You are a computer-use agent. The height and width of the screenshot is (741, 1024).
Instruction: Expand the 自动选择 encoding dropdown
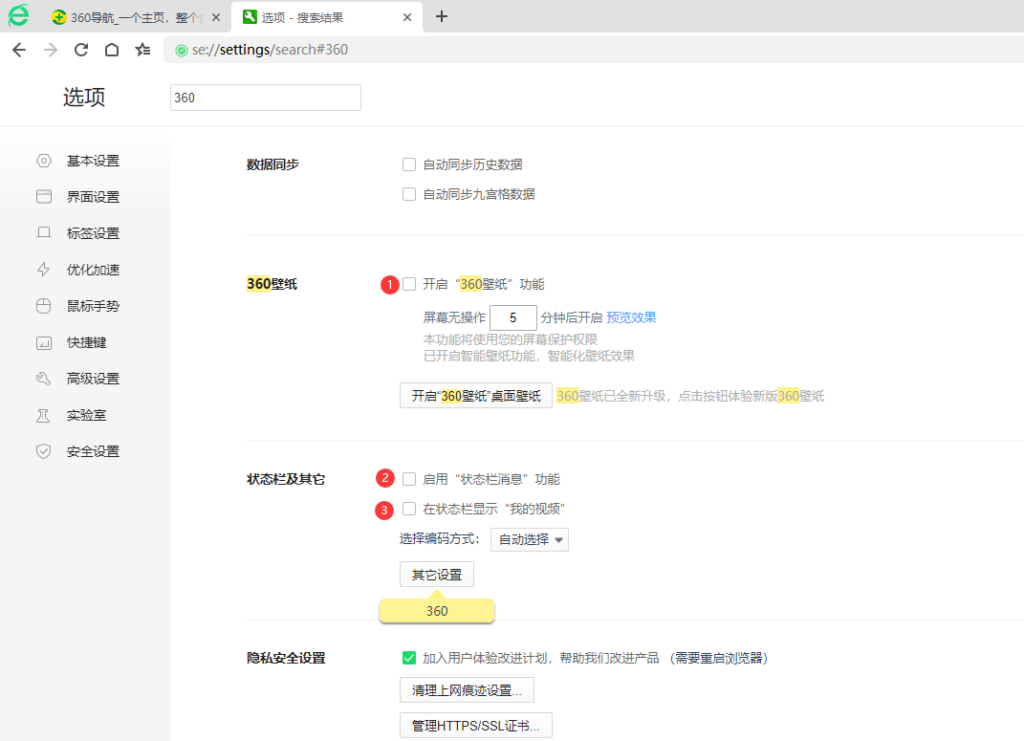(529, 540)
